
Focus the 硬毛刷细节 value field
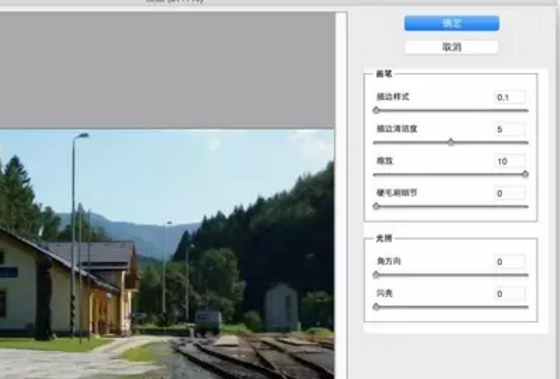(x=510, y=194)
